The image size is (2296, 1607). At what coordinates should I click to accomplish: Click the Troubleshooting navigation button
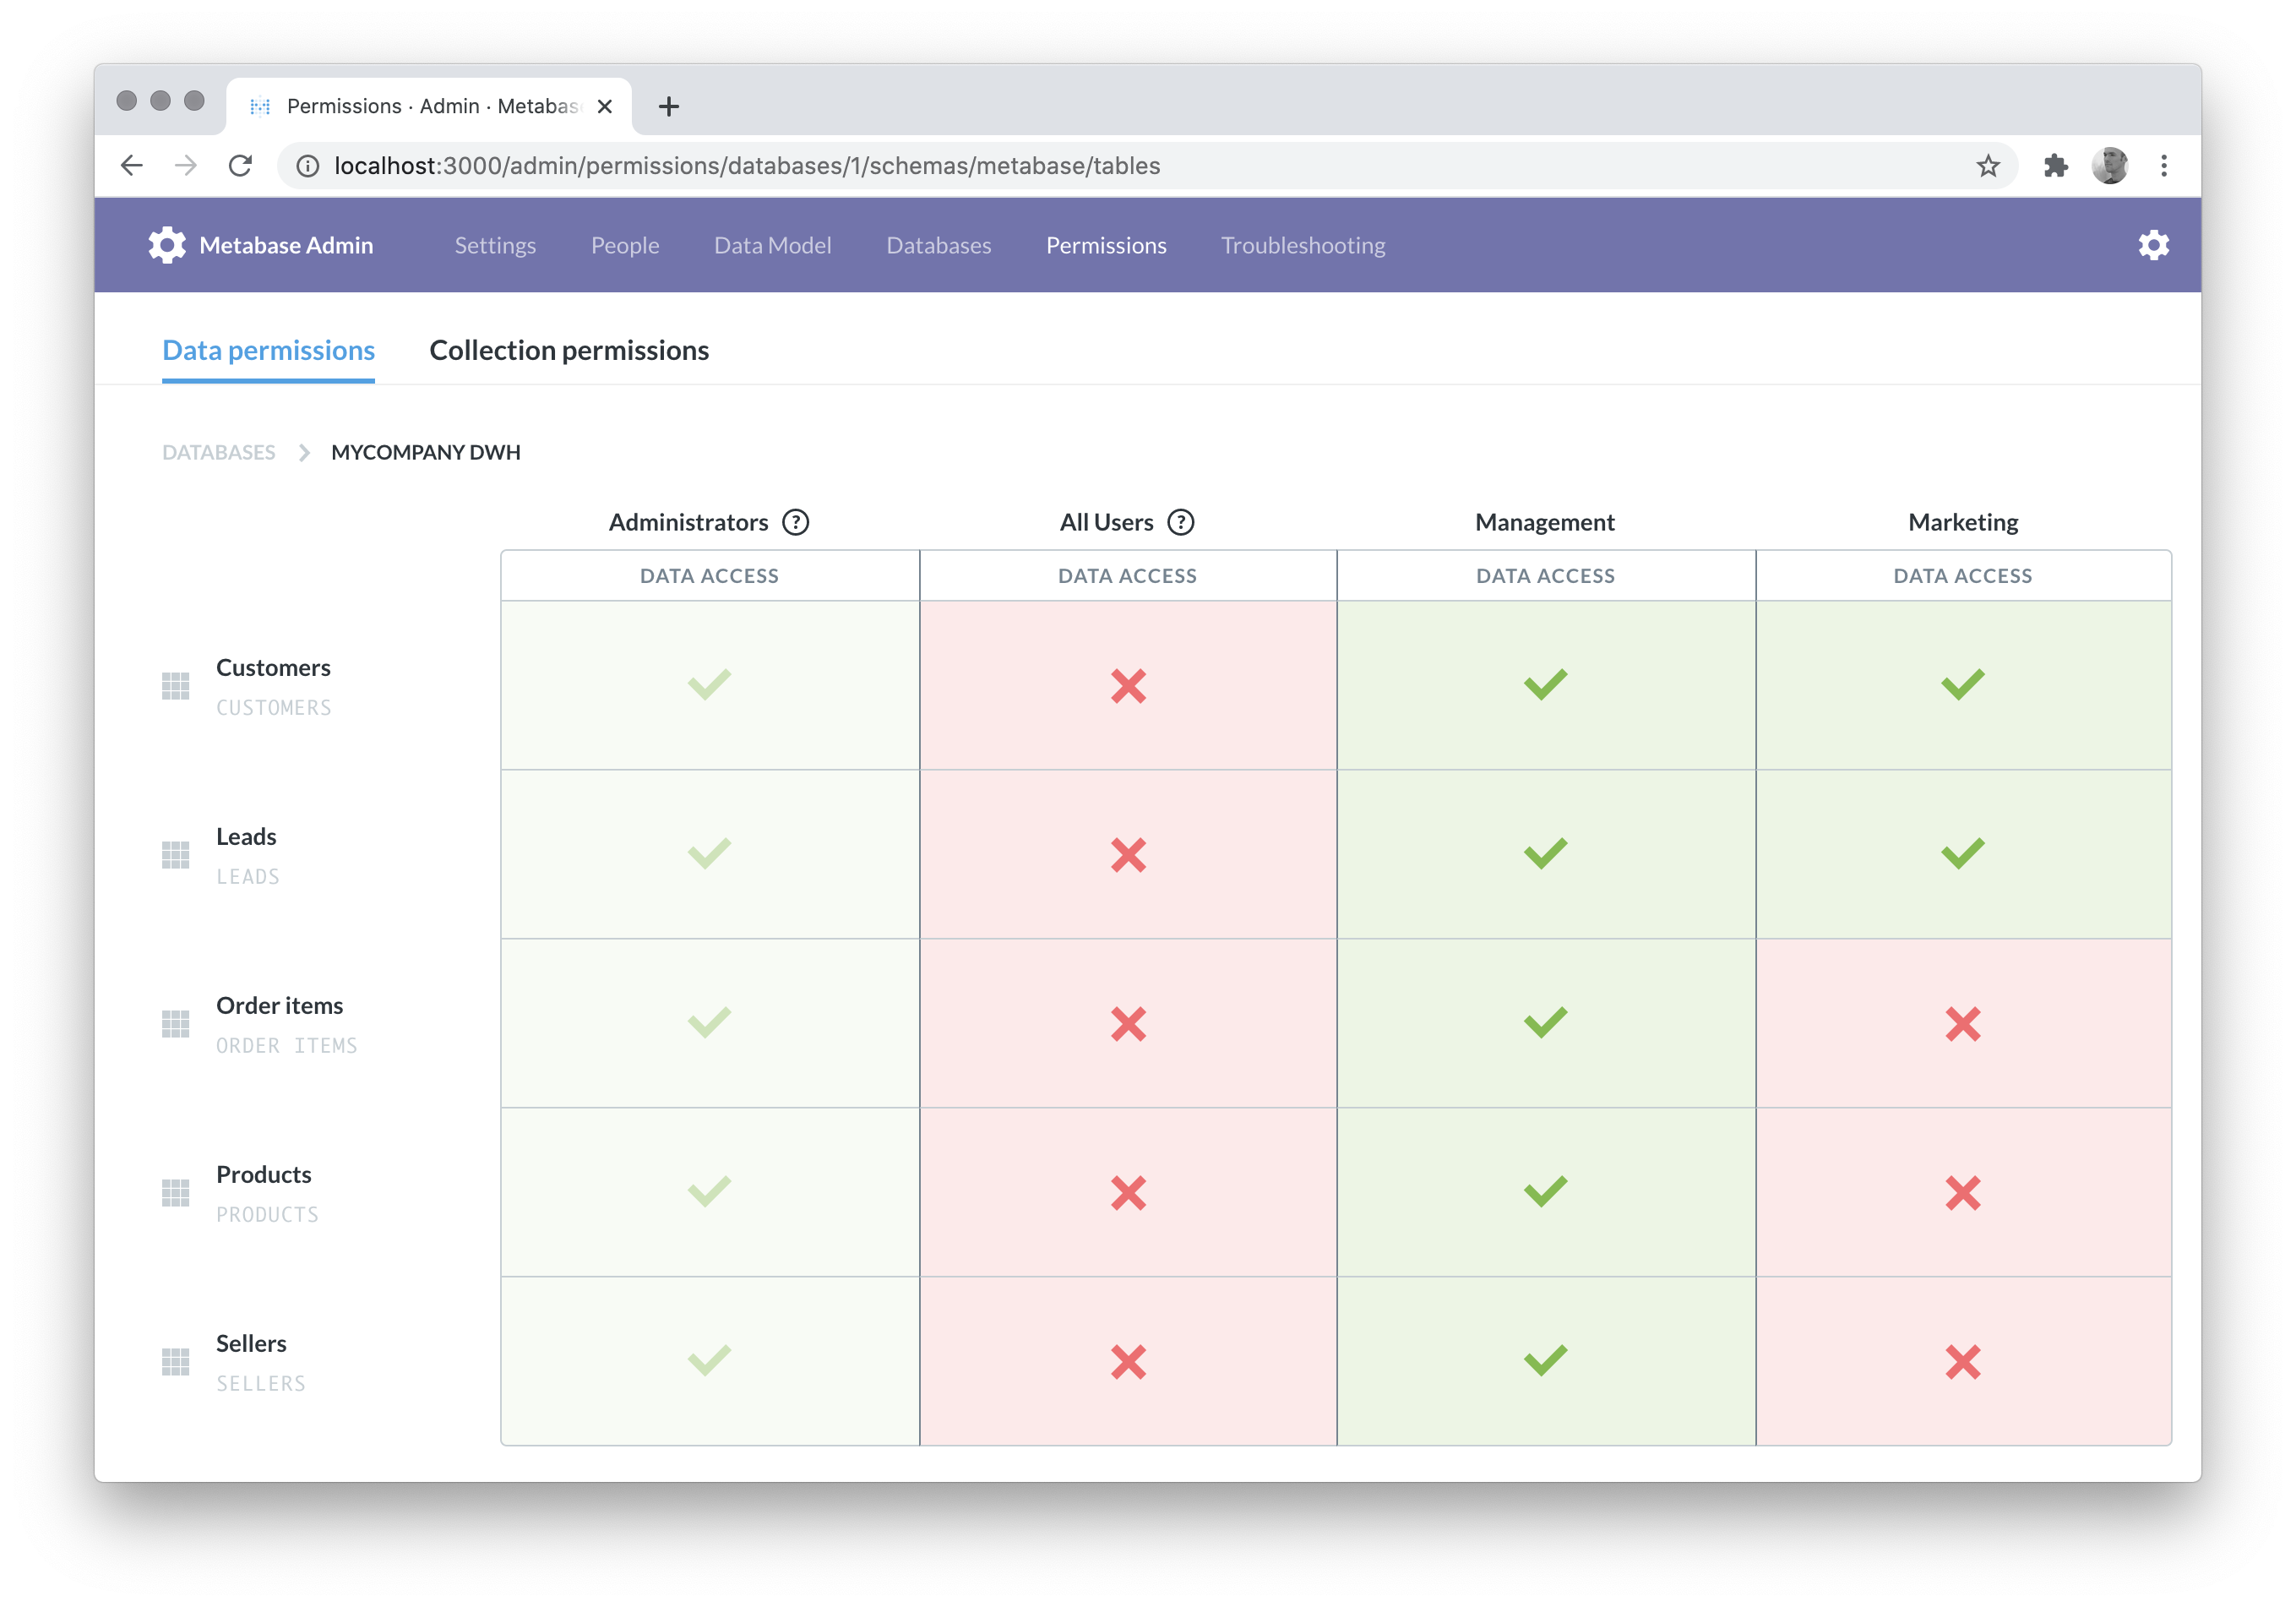pyautogui.click(x=1303, y=244)
